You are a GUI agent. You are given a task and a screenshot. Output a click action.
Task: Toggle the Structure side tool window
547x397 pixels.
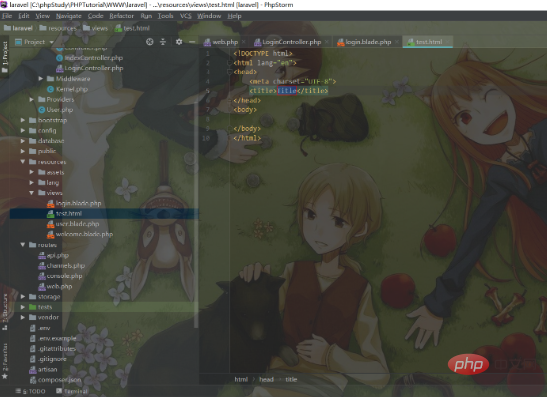click(5, 312)
